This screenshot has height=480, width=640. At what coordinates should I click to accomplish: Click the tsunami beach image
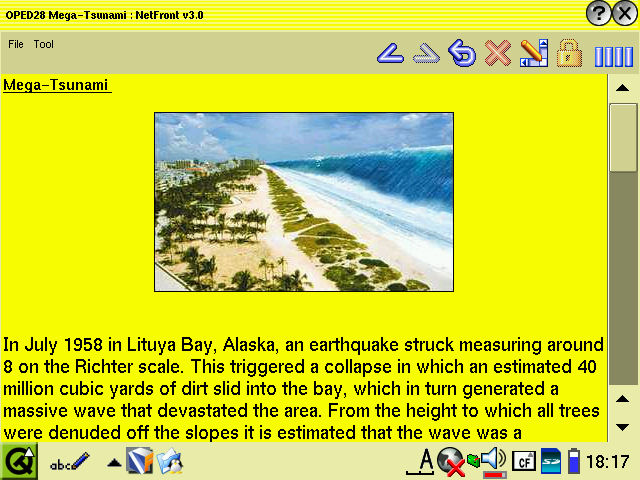point(304,202)
